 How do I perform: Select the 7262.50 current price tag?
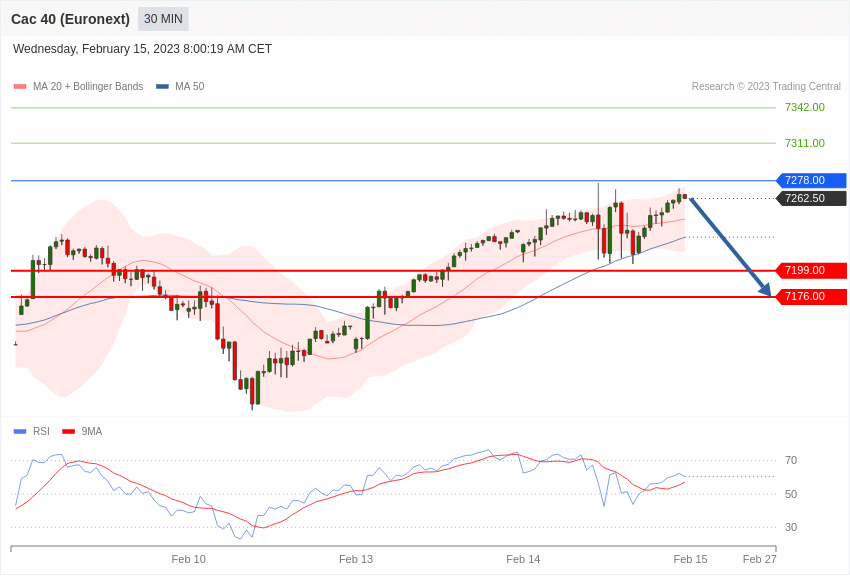(811, 198)
